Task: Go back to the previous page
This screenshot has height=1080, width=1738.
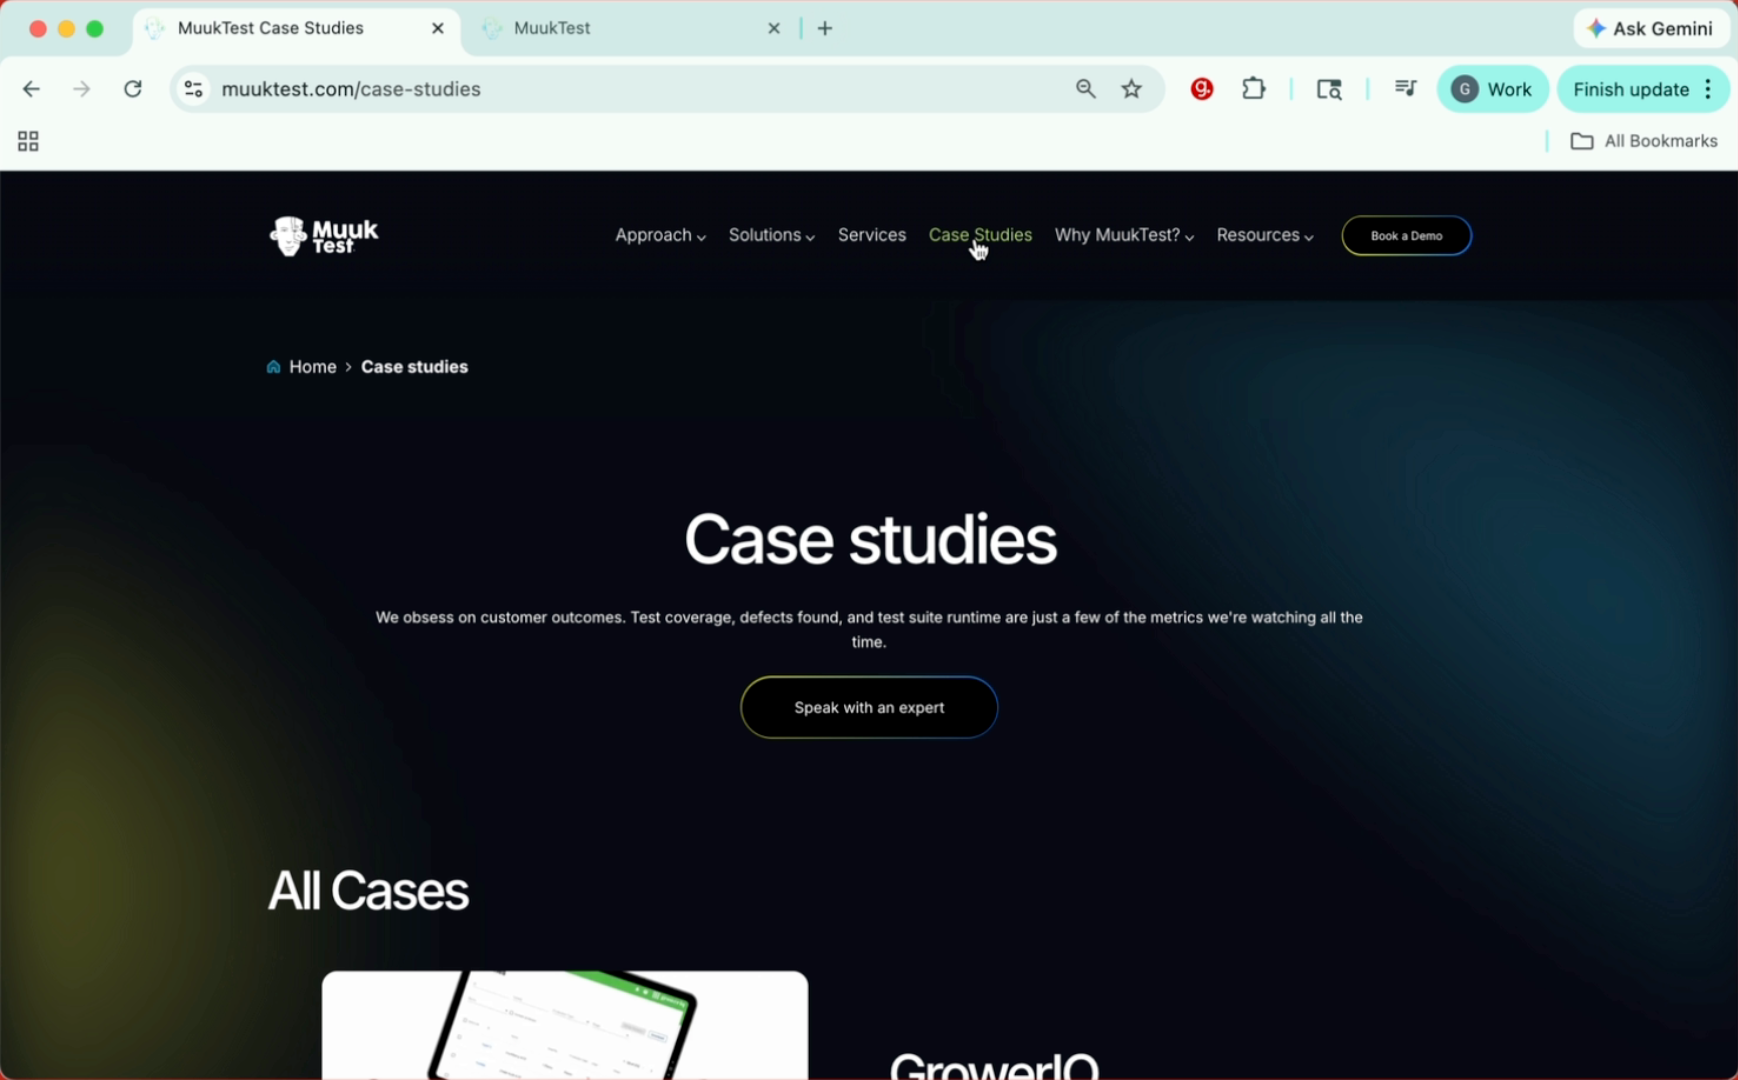Action: [x=31, y=89]
